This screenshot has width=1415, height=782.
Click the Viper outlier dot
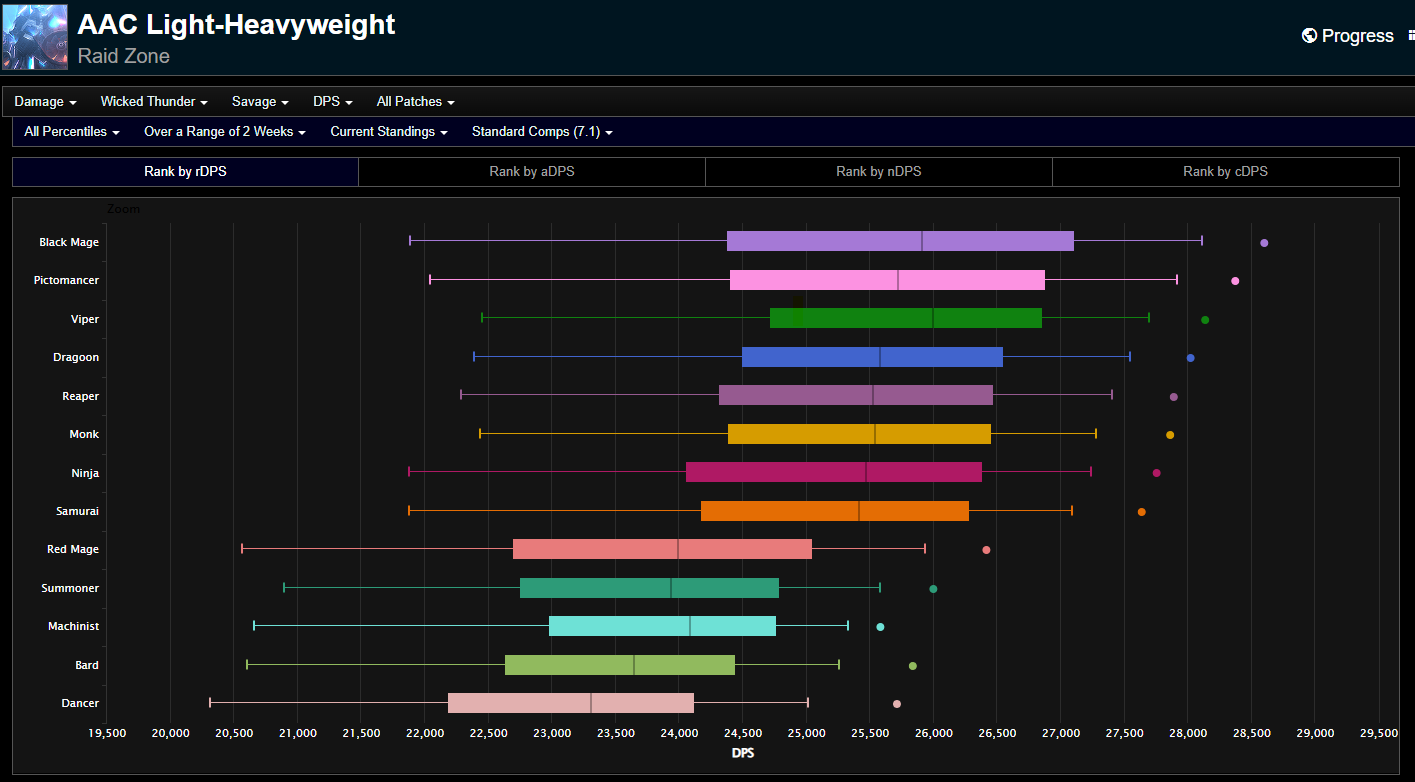tap(1205, 320)
